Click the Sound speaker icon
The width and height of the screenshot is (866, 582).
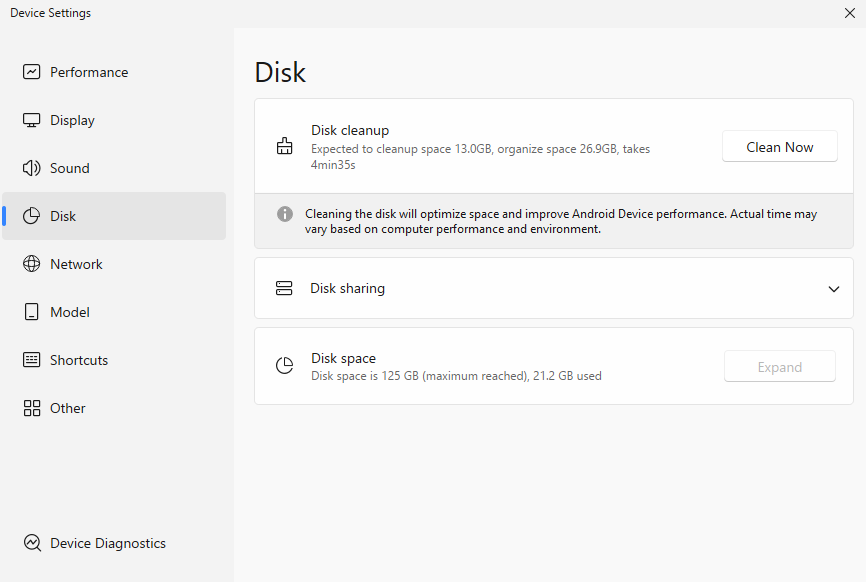point(32,168)
